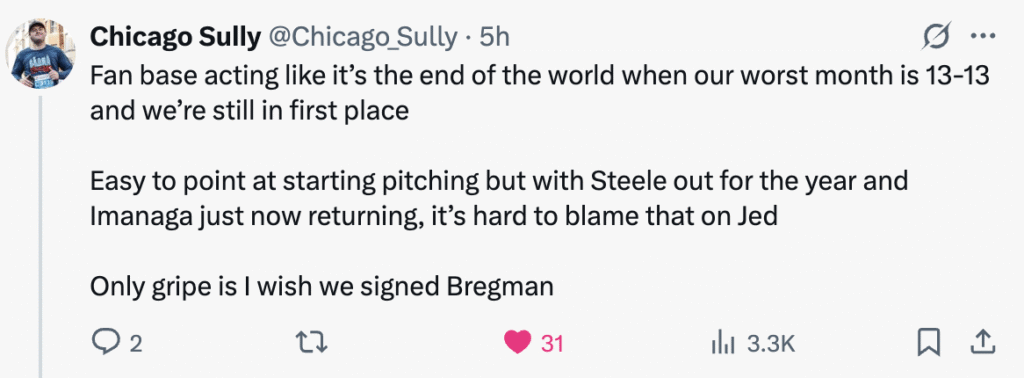Viewport: 1024px width, 378px height.
Task: Click the 'Only gripe is I wish' line
Action: 321,287
